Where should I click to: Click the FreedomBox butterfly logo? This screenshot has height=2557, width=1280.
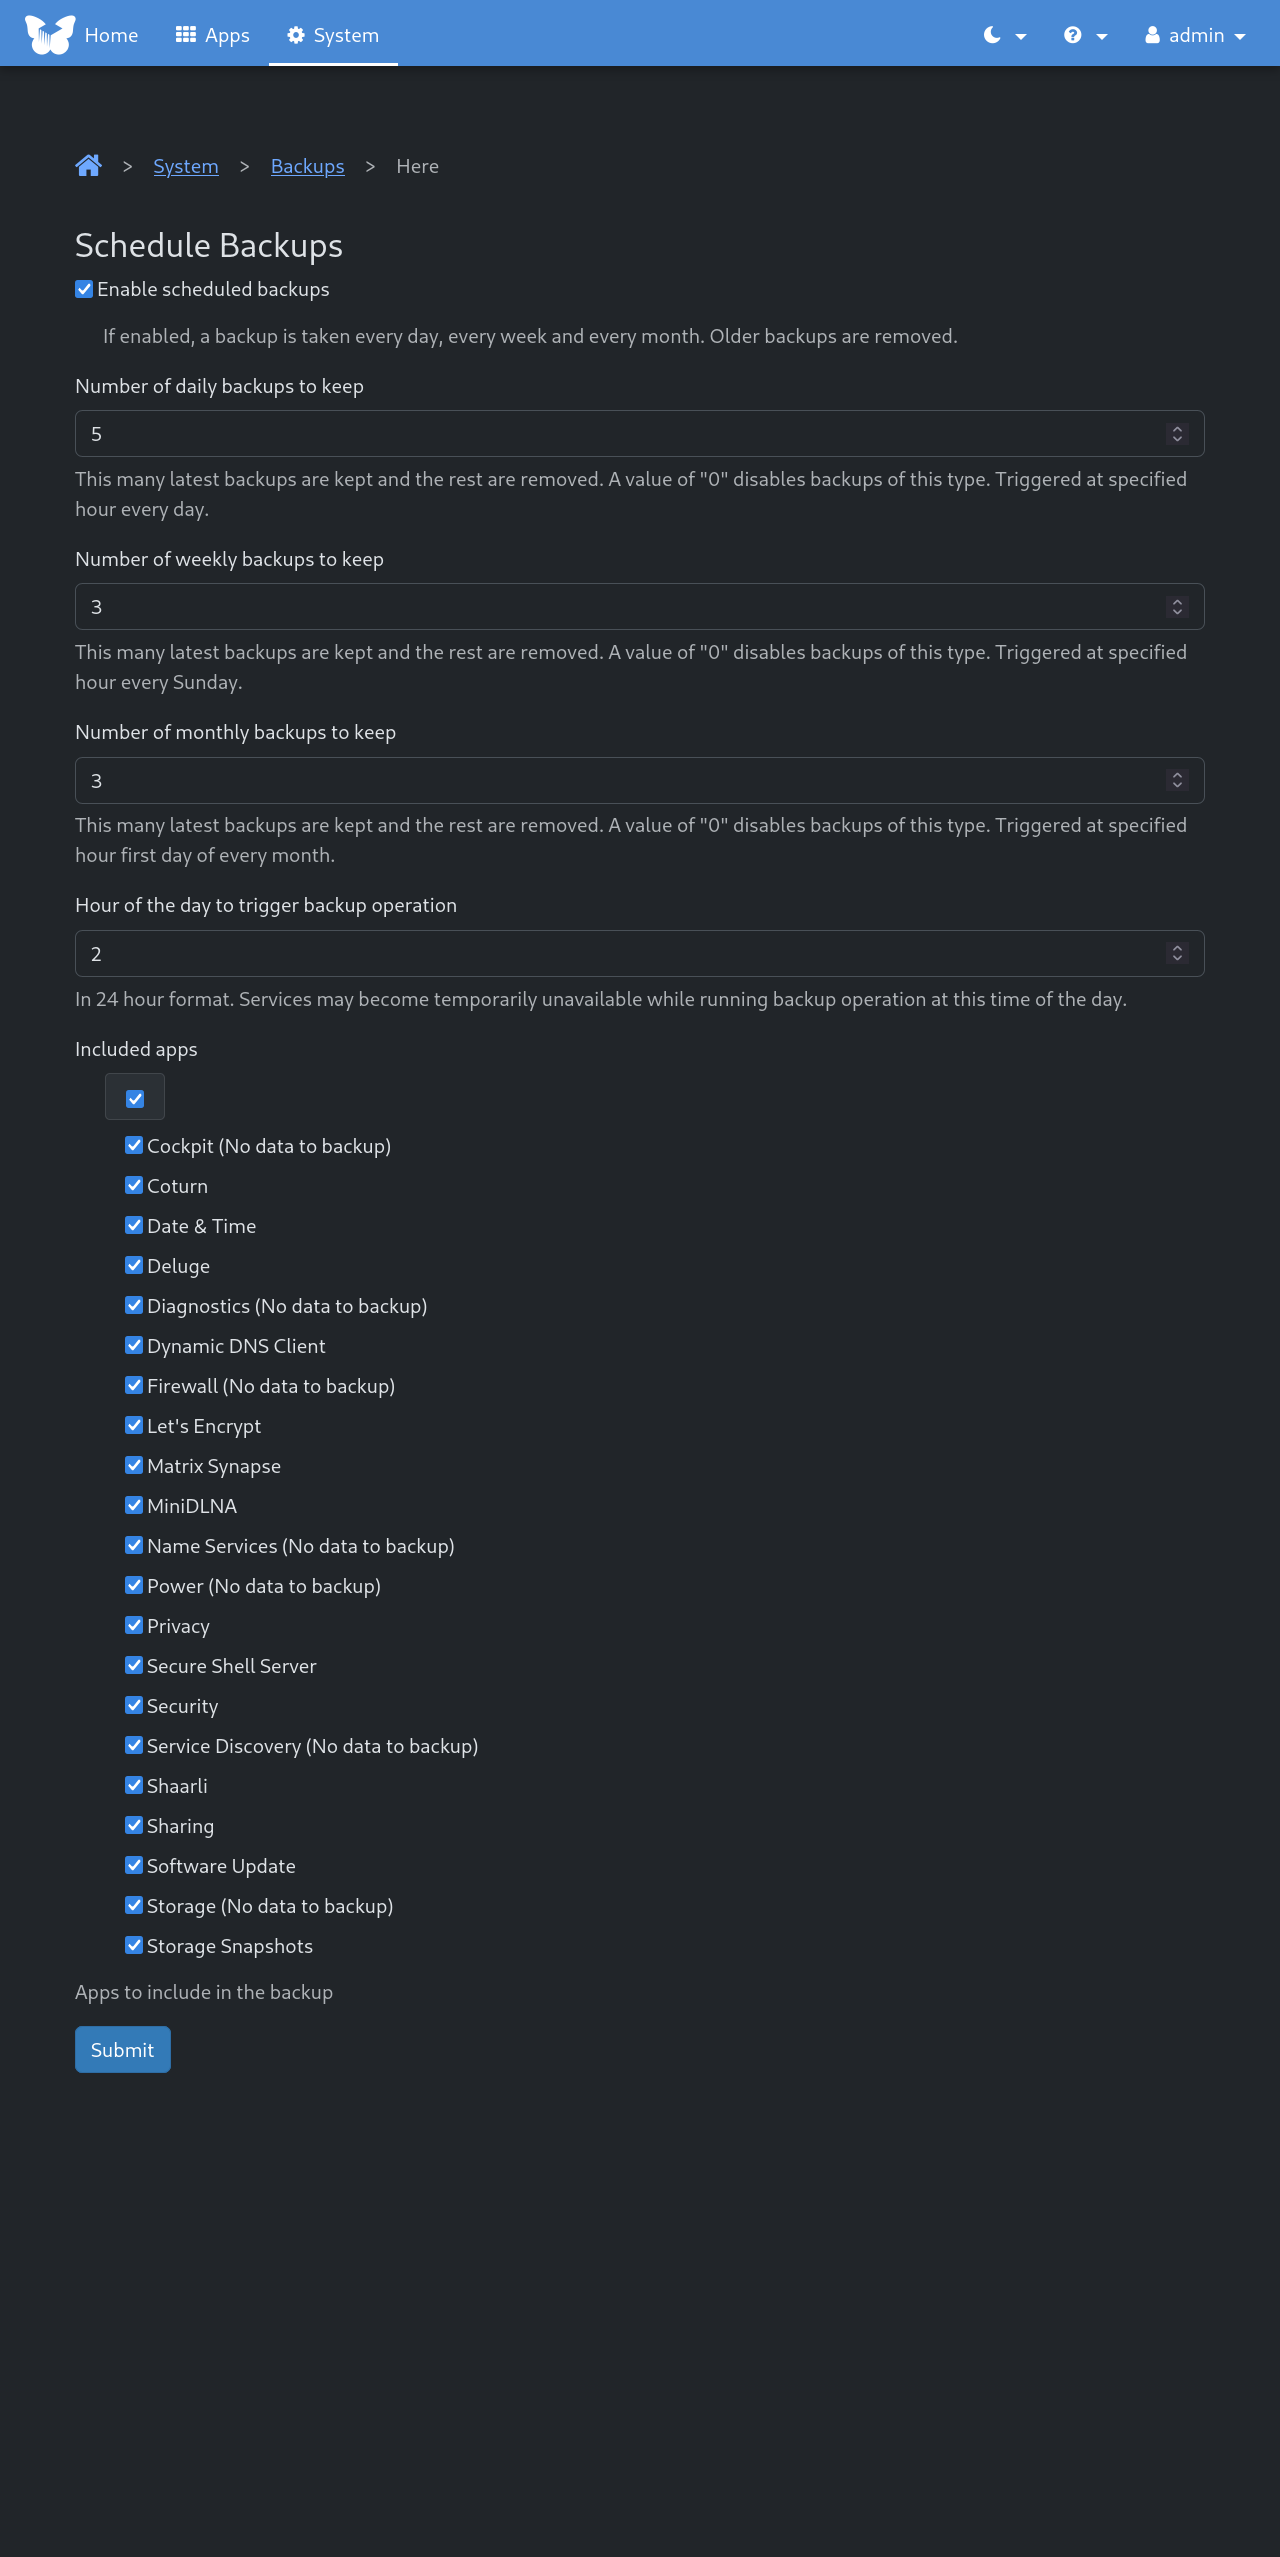(50, 34)
